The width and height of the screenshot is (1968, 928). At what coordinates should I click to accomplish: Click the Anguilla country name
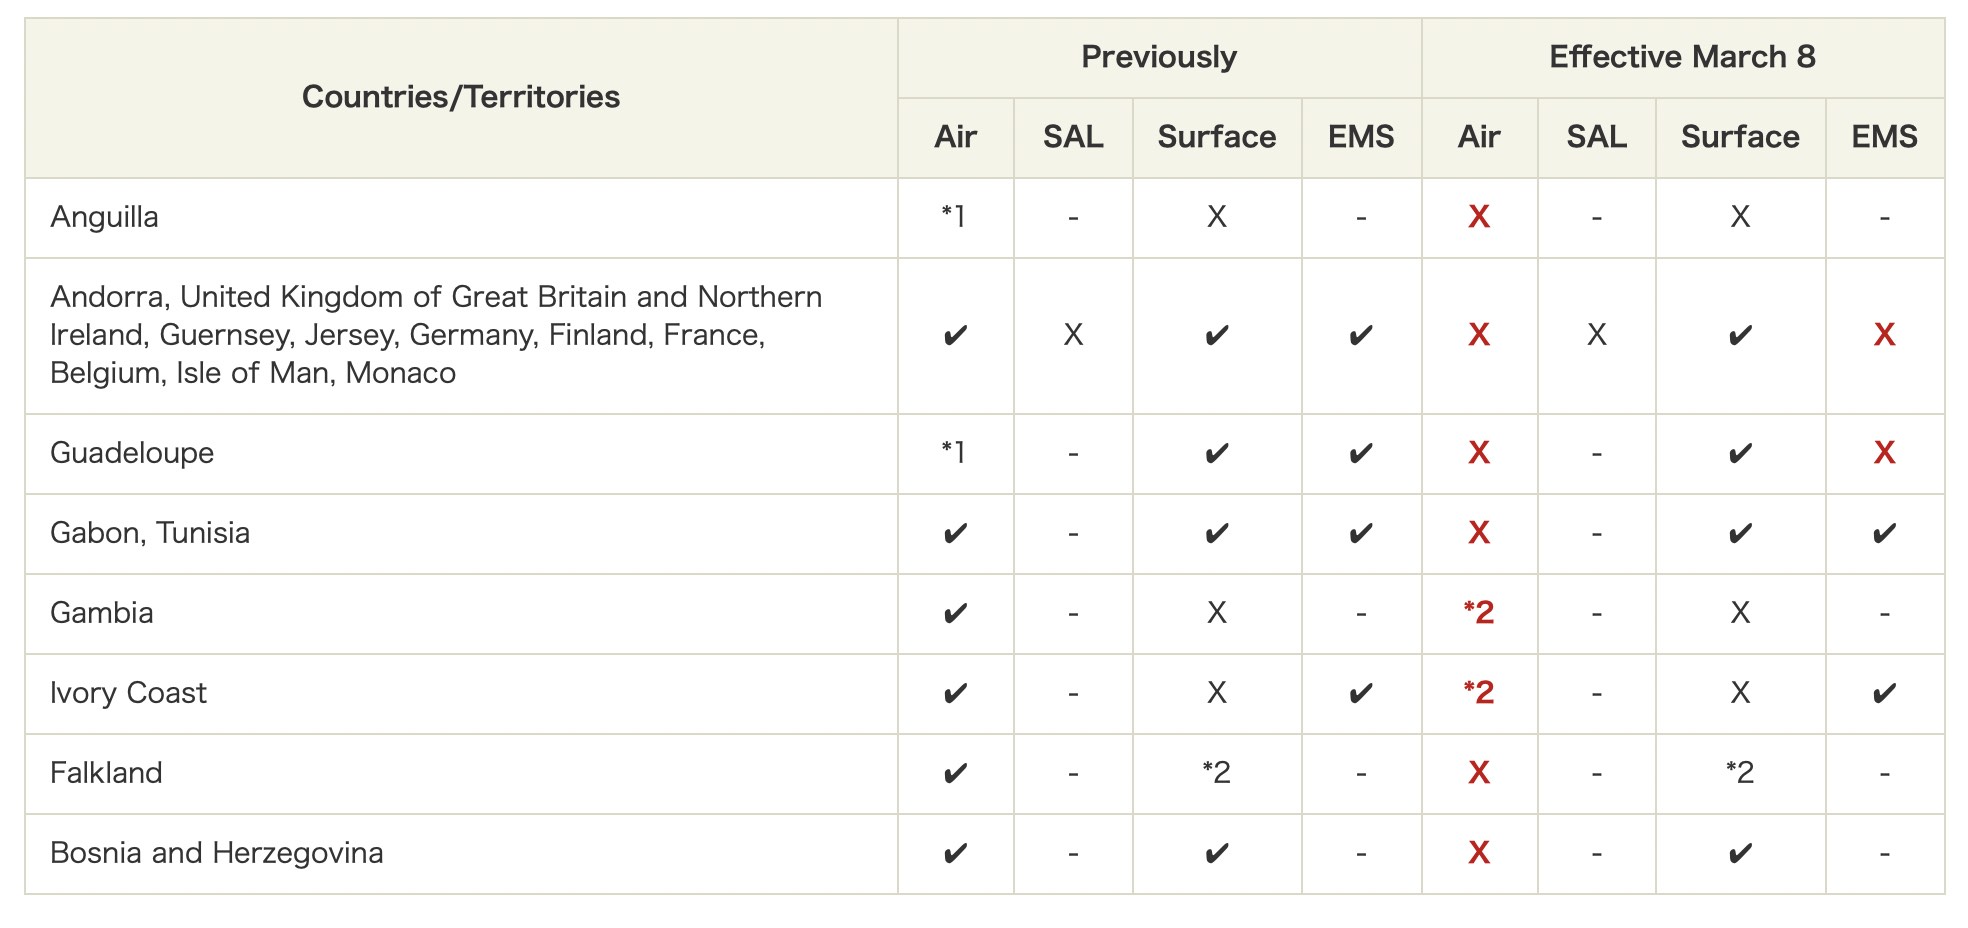point(104,217)
